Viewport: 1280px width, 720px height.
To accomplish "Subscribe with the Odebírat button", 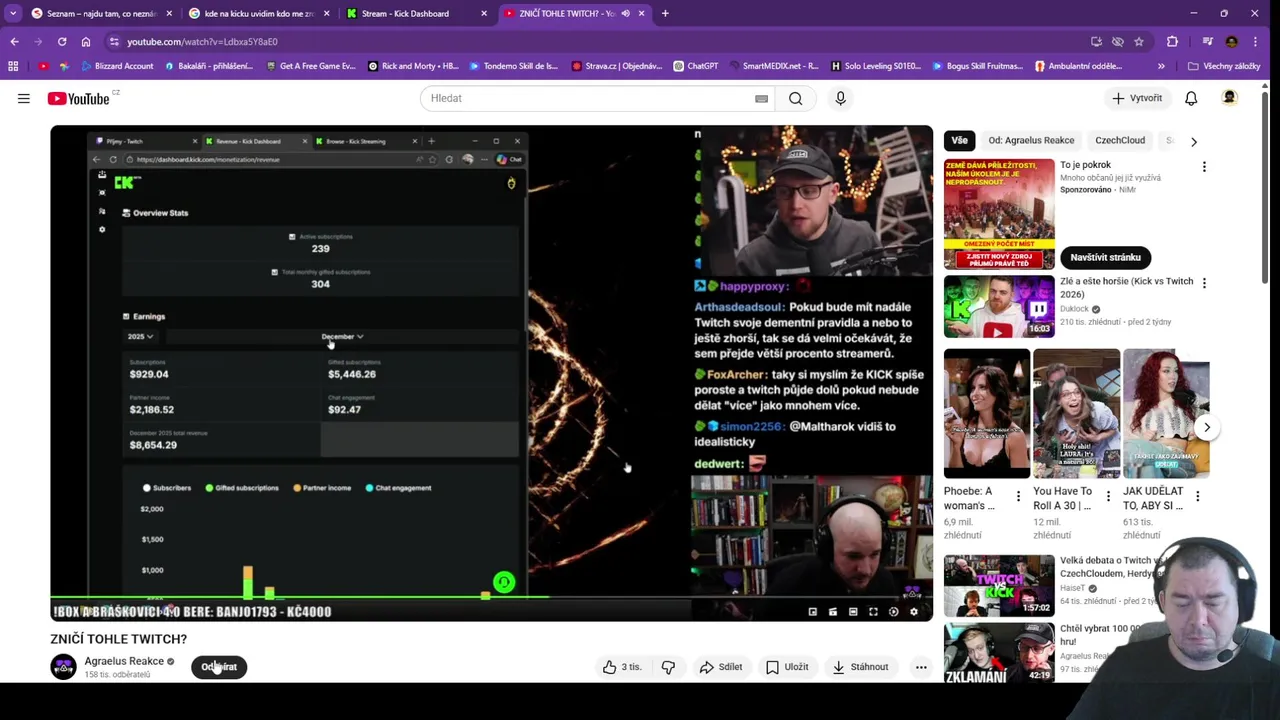I will 219,667.
